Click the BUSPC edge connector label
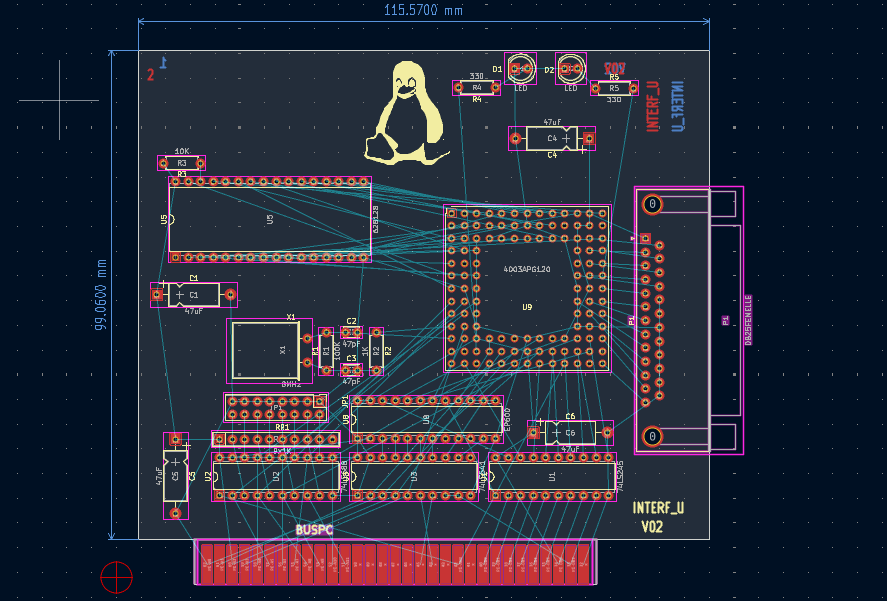 pyautogui.click(x=314, y=530)
